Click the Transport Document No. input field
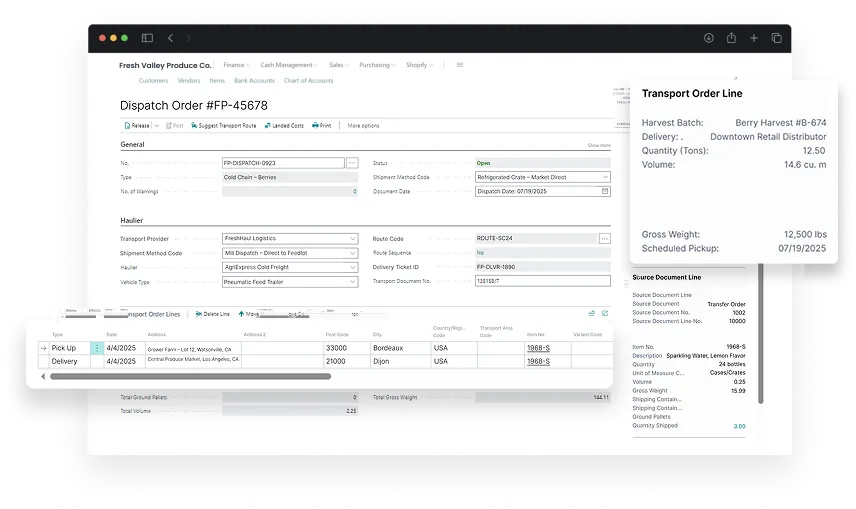The width and height of the screenshot is (856, 509). [x=542, y=282]
